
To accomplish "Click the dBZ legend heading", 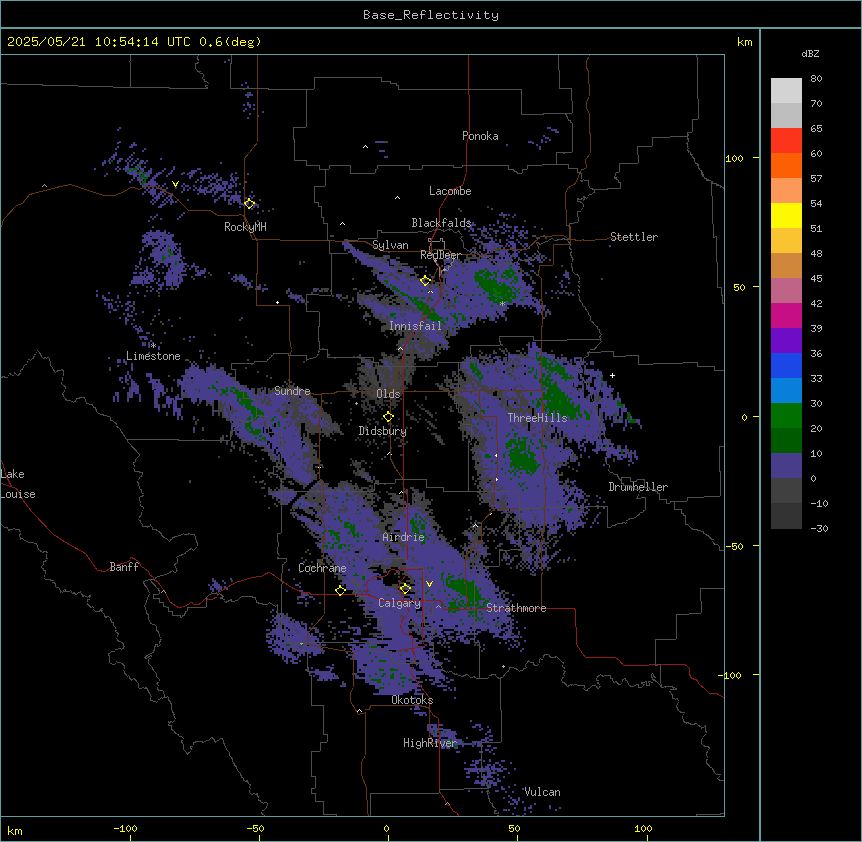I will pos(810,54).
